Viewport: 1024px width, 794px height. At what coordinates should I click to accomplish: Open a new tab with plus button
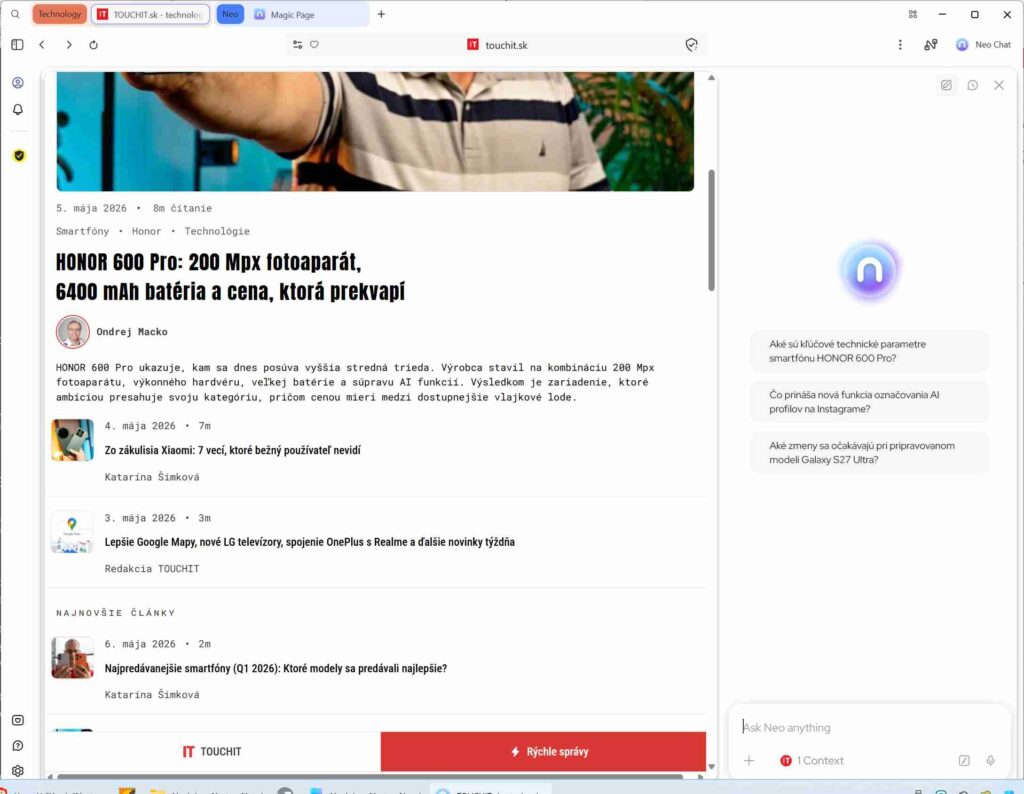381,14
